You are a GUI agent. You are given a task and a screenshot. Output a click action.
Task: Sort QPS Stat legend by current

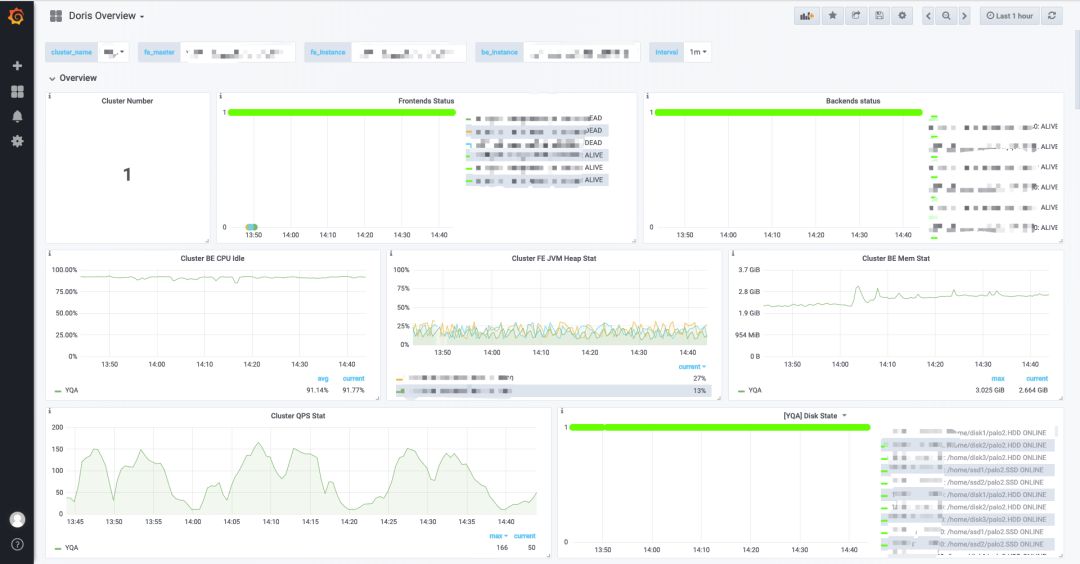point(524,536)
